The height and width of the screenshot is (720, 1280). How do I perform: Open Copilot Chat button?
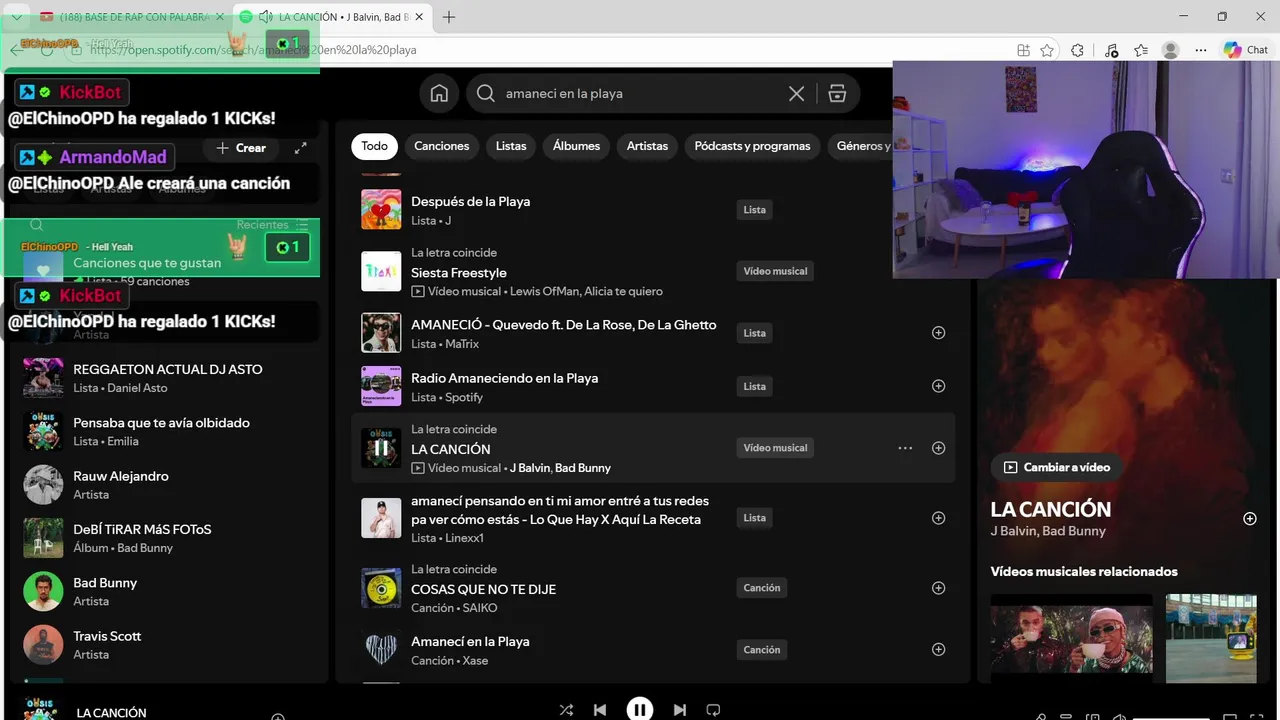pyautogui.click(x=1246, y=50)
